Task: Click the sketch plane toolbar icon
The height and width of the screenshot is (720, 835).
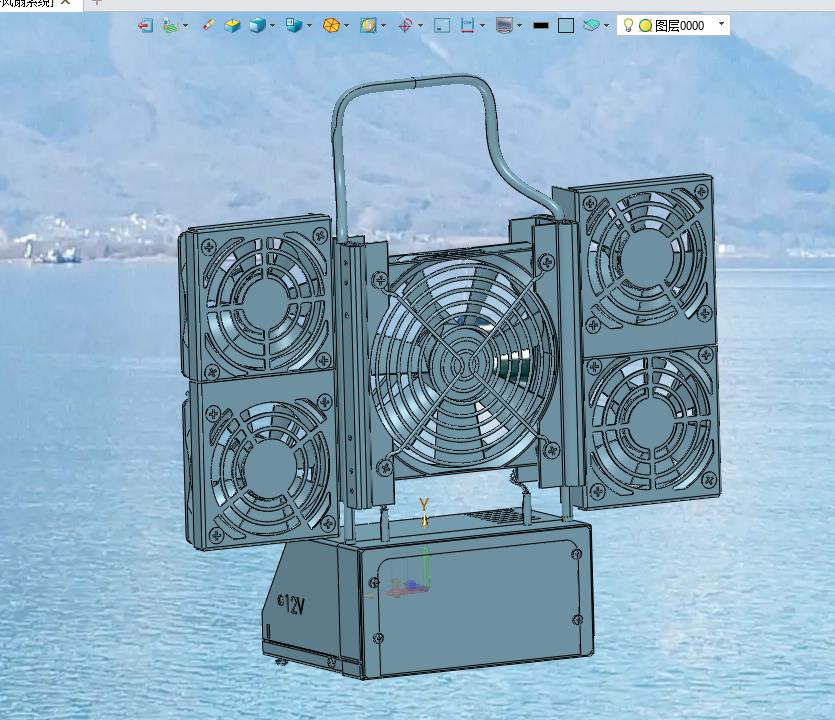Action: coord(170,25)
